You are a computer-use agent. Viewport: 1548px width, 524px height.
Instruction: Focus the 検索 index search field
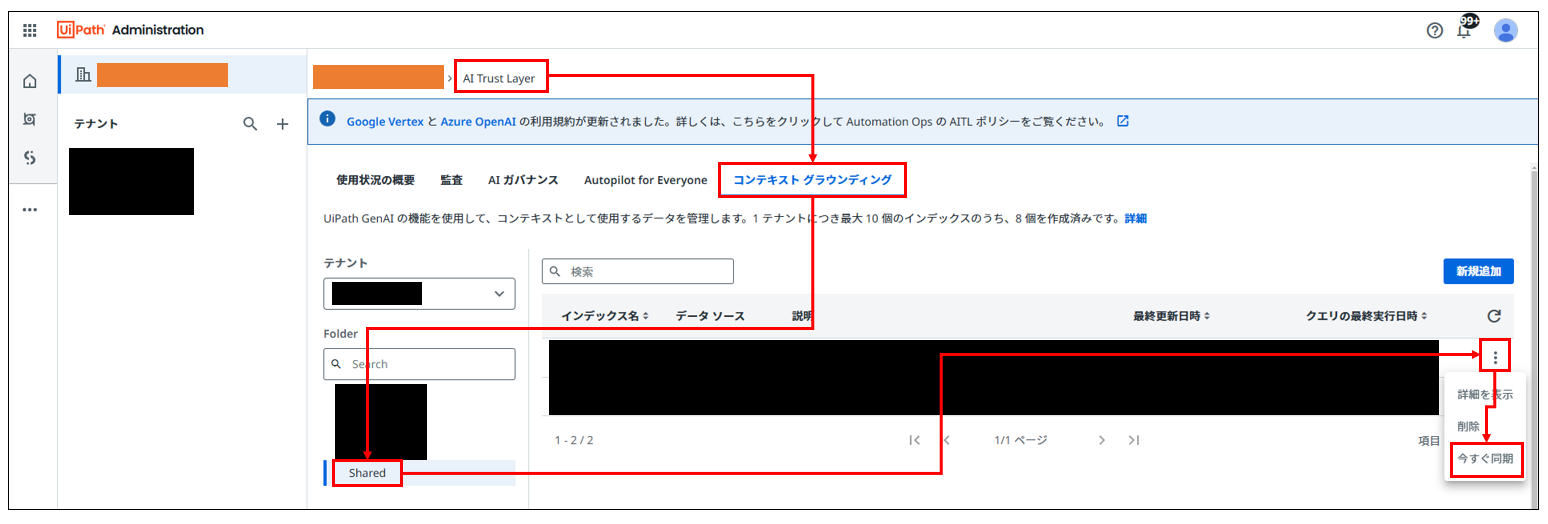click(x=638, y=271)
